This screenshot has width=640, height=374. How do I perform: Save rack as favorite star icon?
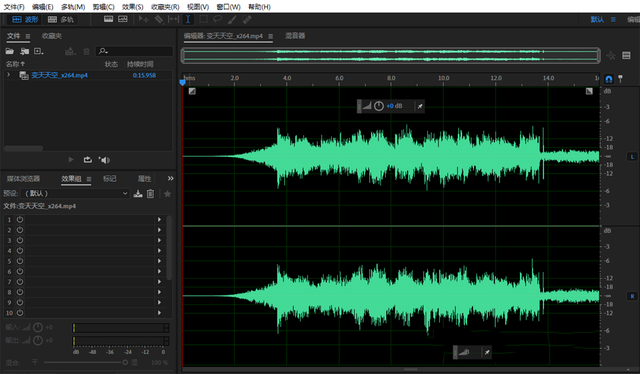[x=167, y=194]
